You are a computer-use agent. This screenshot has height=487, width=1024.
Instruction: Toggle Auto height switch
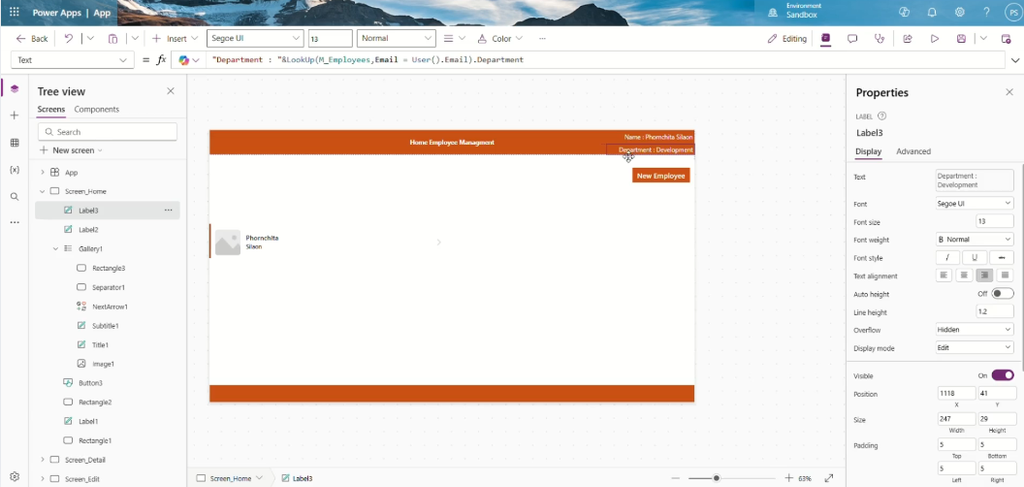pos(1002,294)
